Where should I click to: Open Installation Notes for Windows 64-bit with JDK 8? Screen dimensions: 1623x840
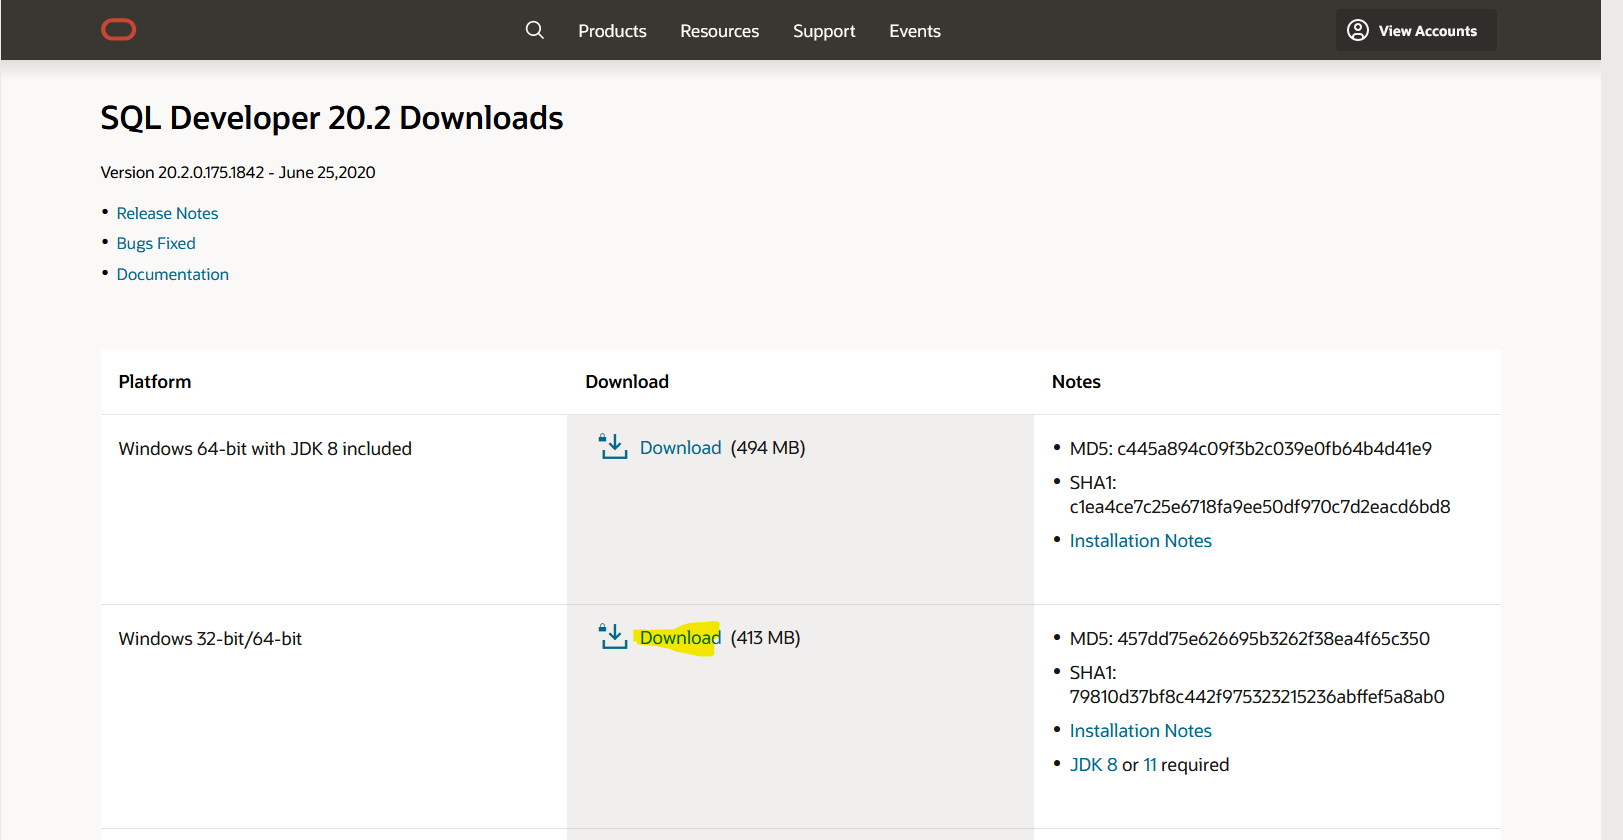1140,541
